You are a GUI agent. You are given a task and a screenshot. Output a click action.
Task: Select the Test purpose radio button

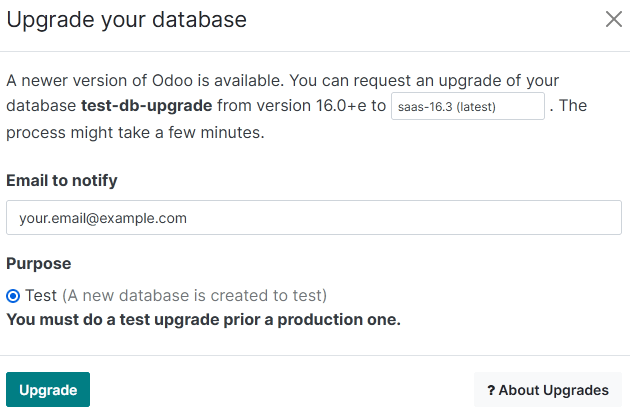(x=13, y=296)
